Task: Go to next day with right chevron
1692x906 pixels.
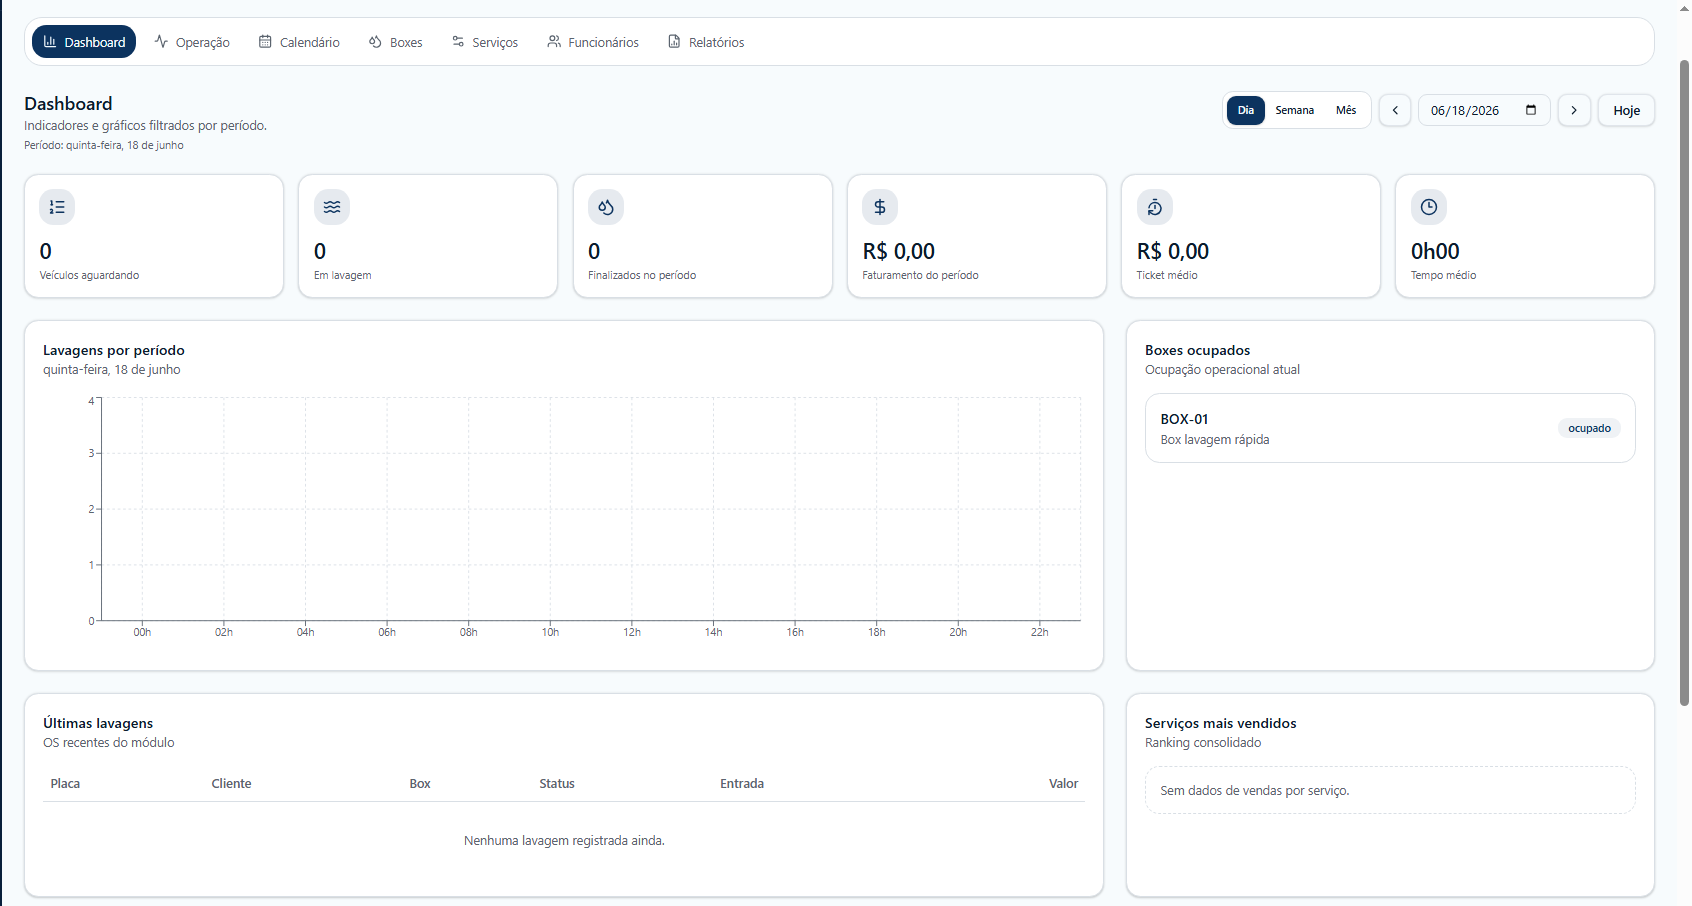Action: coord(1574,110)
